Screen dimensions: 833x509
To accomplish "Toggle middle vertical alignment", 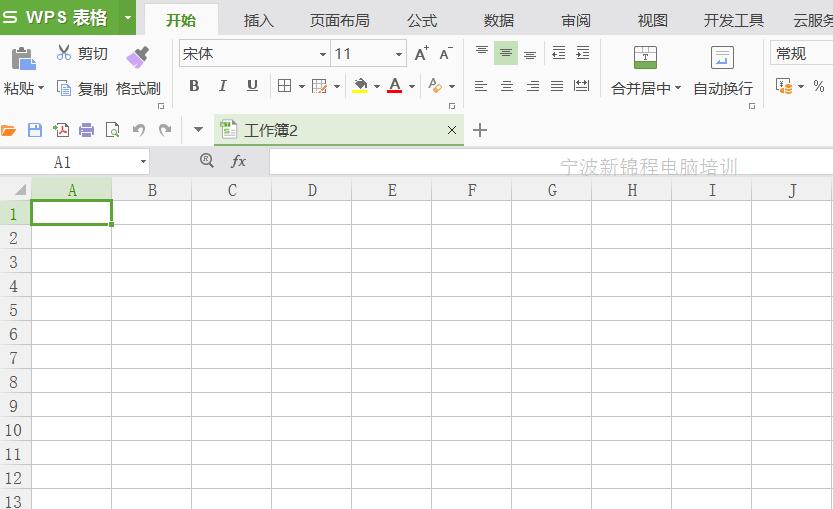I will tap(506, 53).
